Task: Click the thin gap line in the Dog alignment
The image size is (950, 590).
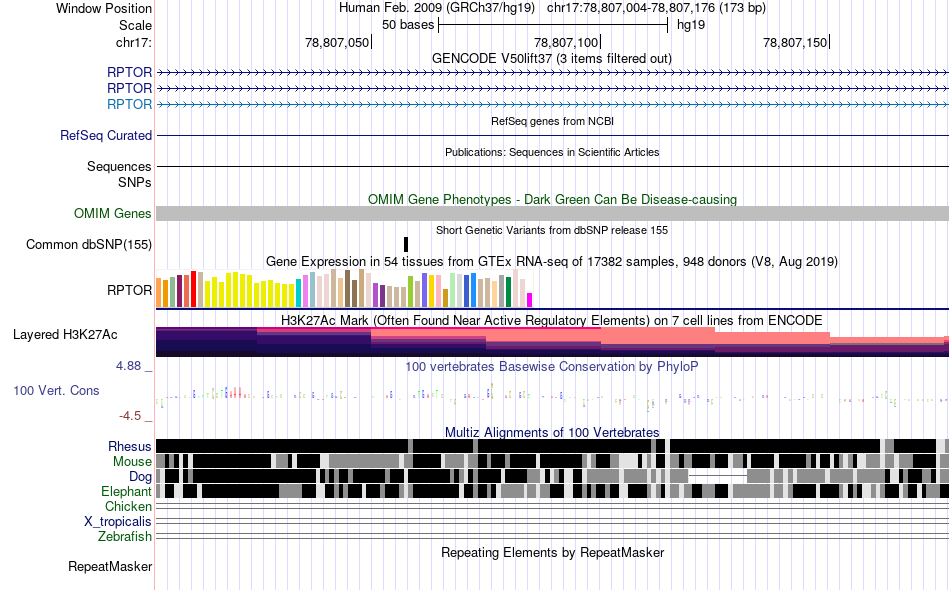Action: click(718, 476)
